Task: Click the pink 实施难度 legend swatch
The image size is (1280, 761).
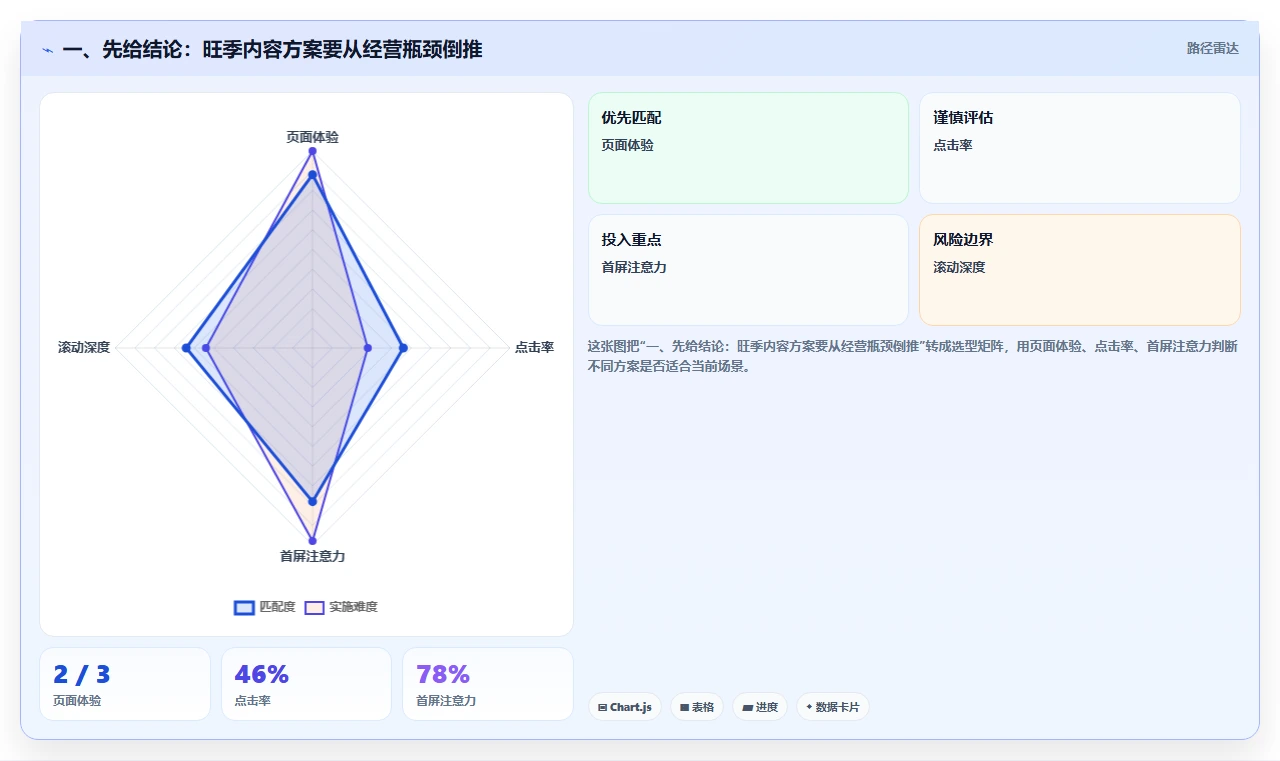Action: tap(315, 607)
